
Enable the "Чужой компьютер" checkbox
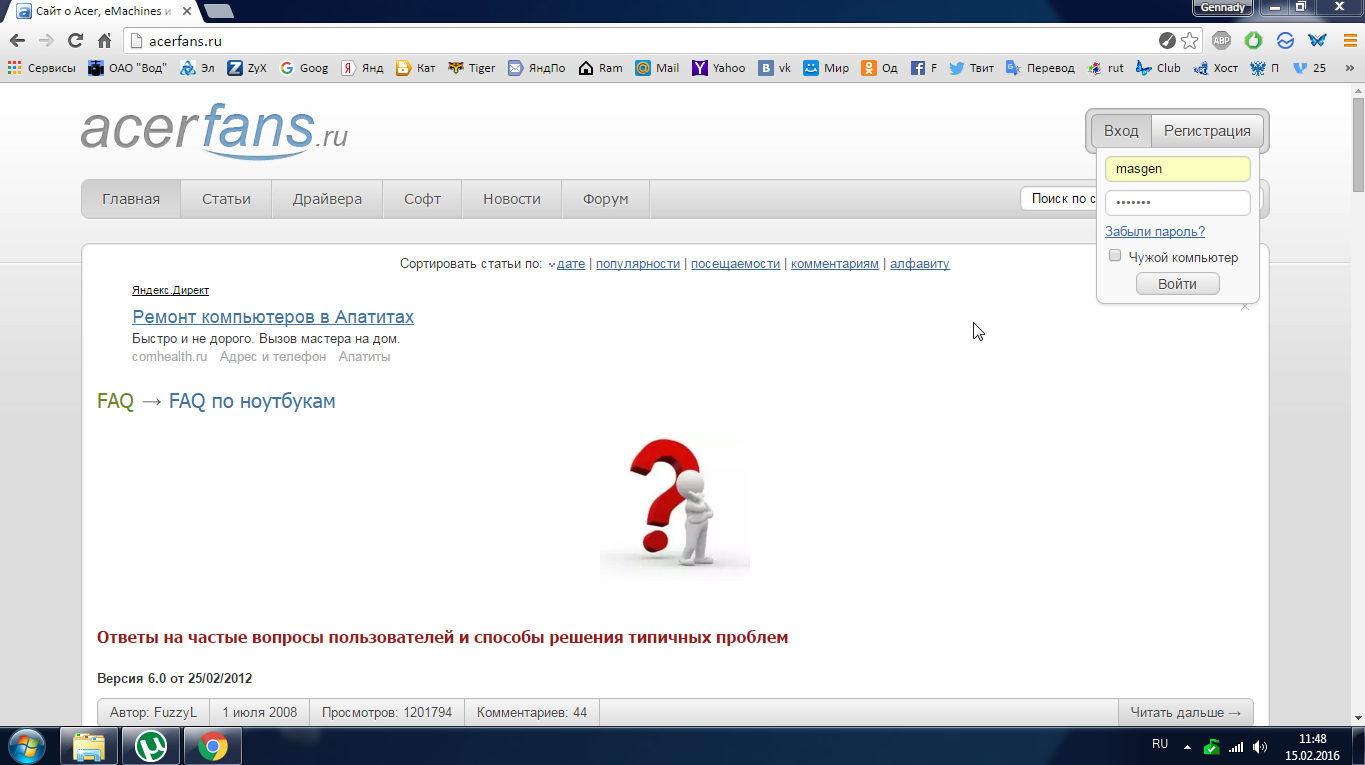[1115, 256]
